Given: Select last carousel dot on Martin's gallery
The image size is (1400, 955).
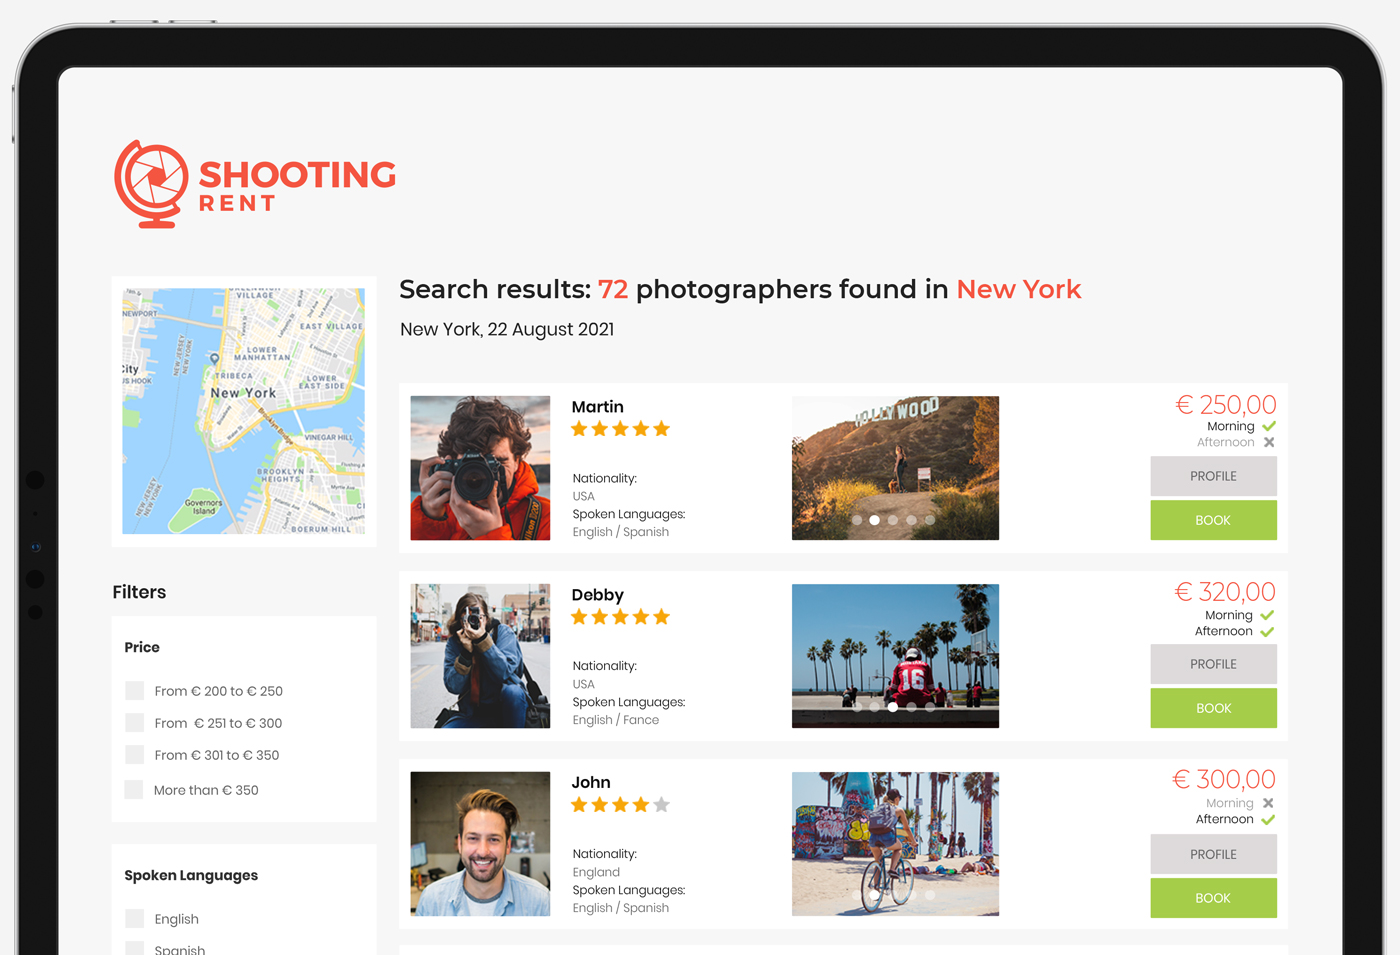Looking at the screenshot, I should [930, 520].
